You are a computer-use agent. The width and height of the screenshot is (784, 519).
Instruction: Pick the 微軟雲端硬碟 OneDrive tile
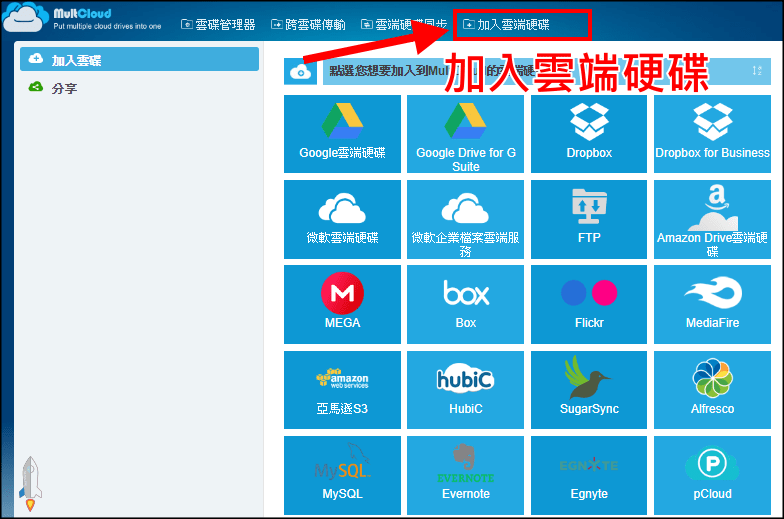(x=342, y=220)
